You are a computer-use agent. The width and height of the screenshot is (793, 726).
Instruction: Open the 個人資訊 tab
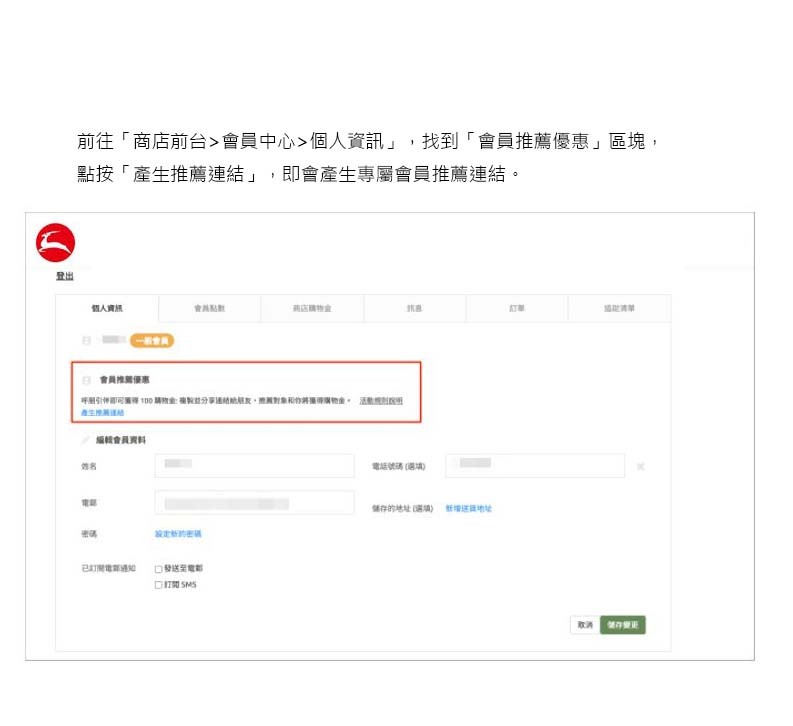coord(107,309)
